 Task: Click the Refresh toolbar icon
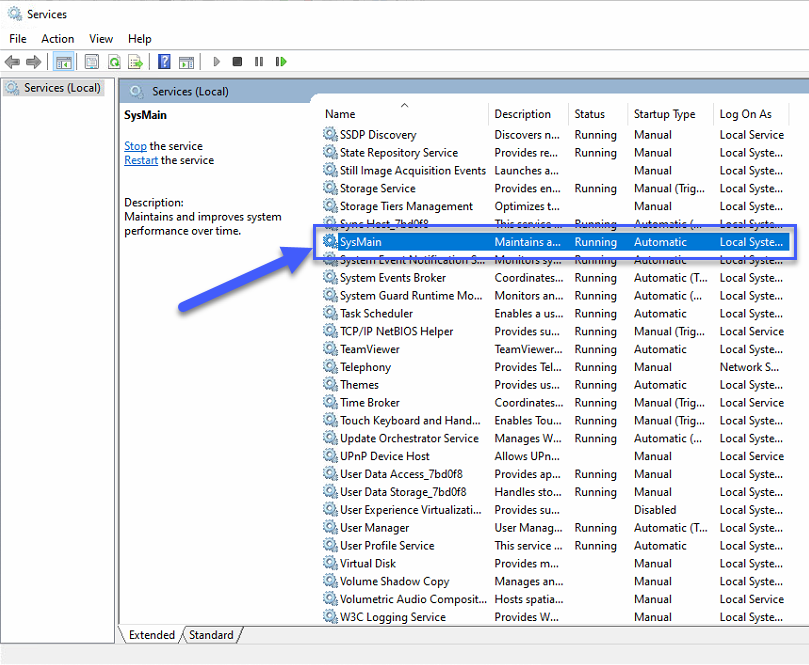(114, 62)
